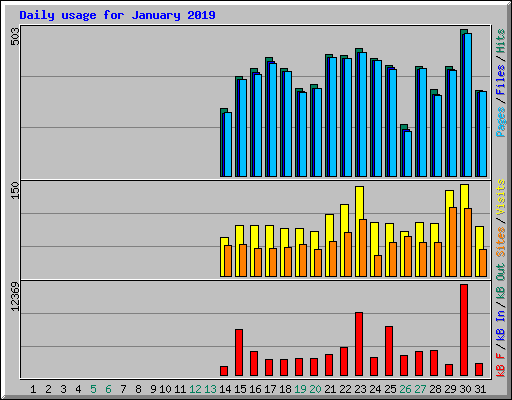512x400 pixels.
Task: Select the day 30 pages bar (tallest cyan)
Action: click(x=468, y=105)
